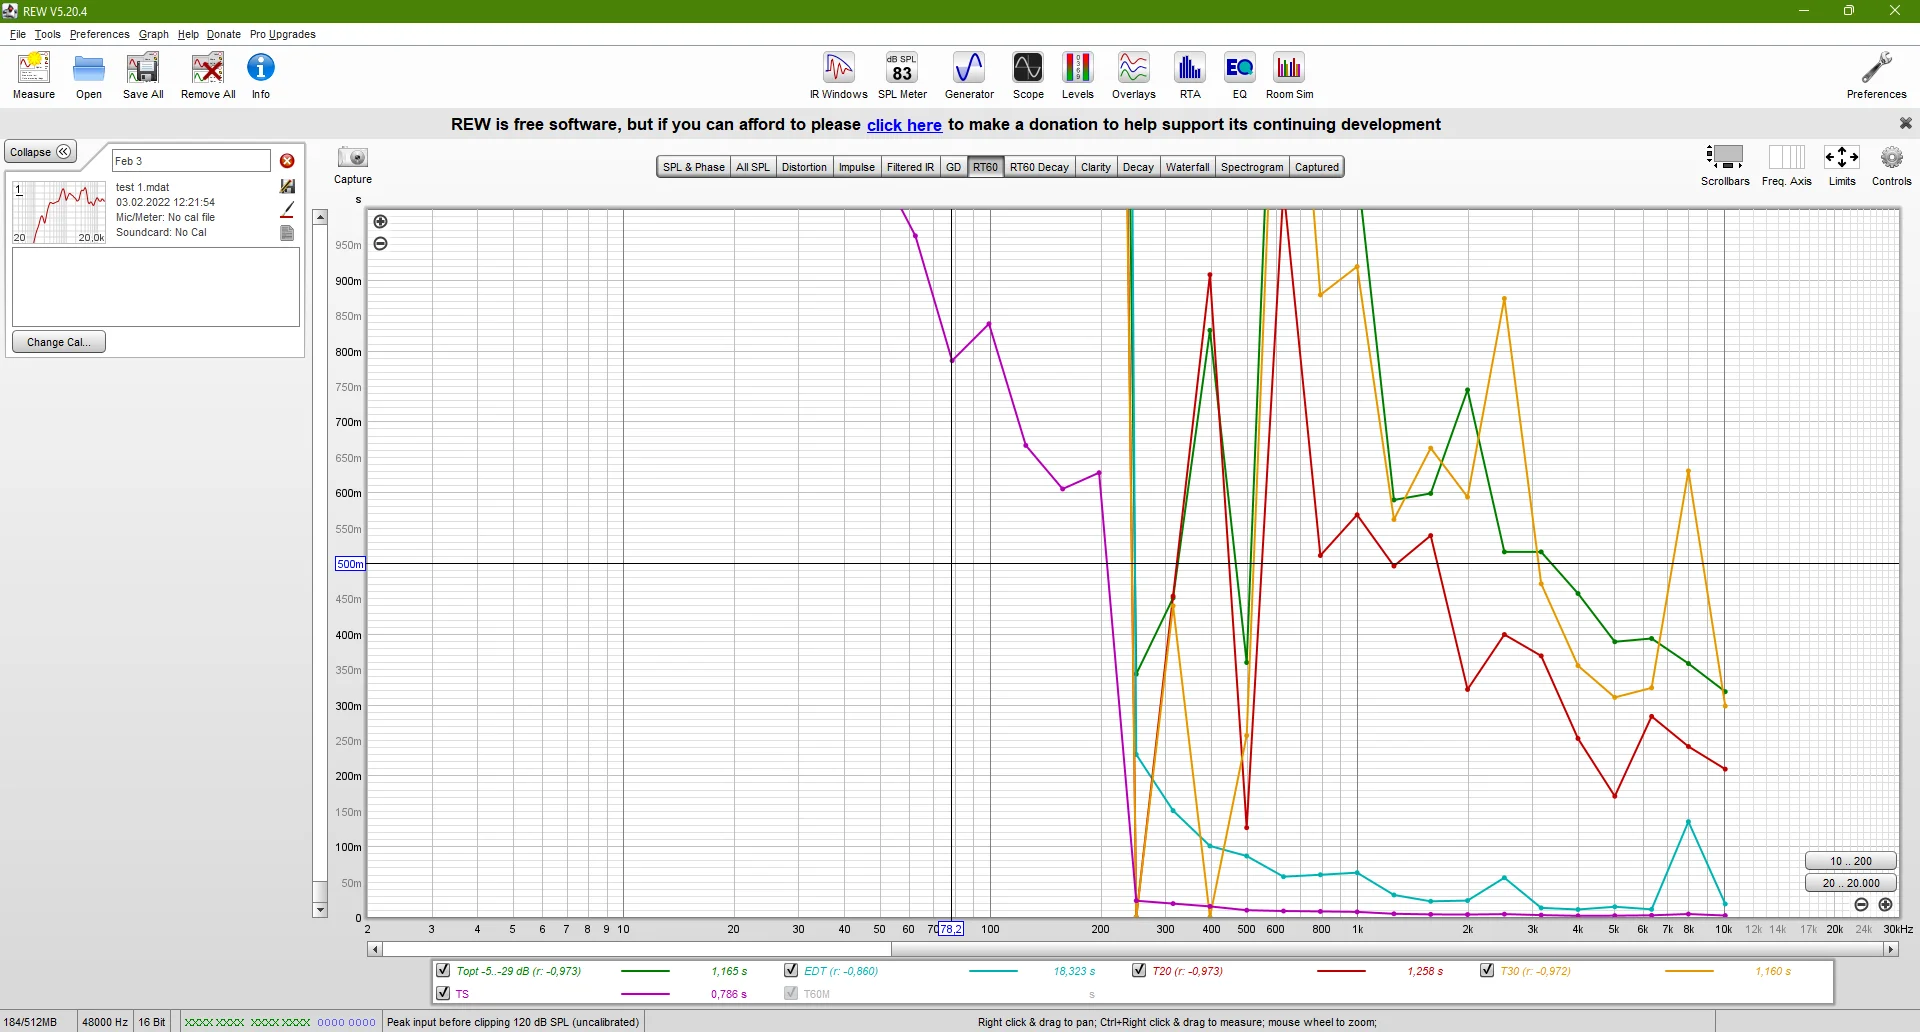Open the SPL Meter
1920x1032 pixels.
pyautogui.click(x=902, y=76)
